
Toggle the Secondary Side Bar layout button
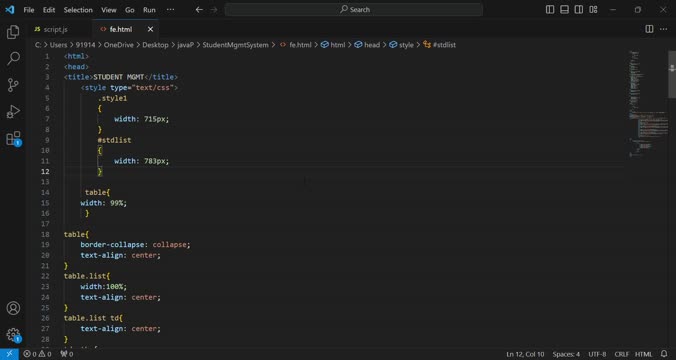point(579,9)
